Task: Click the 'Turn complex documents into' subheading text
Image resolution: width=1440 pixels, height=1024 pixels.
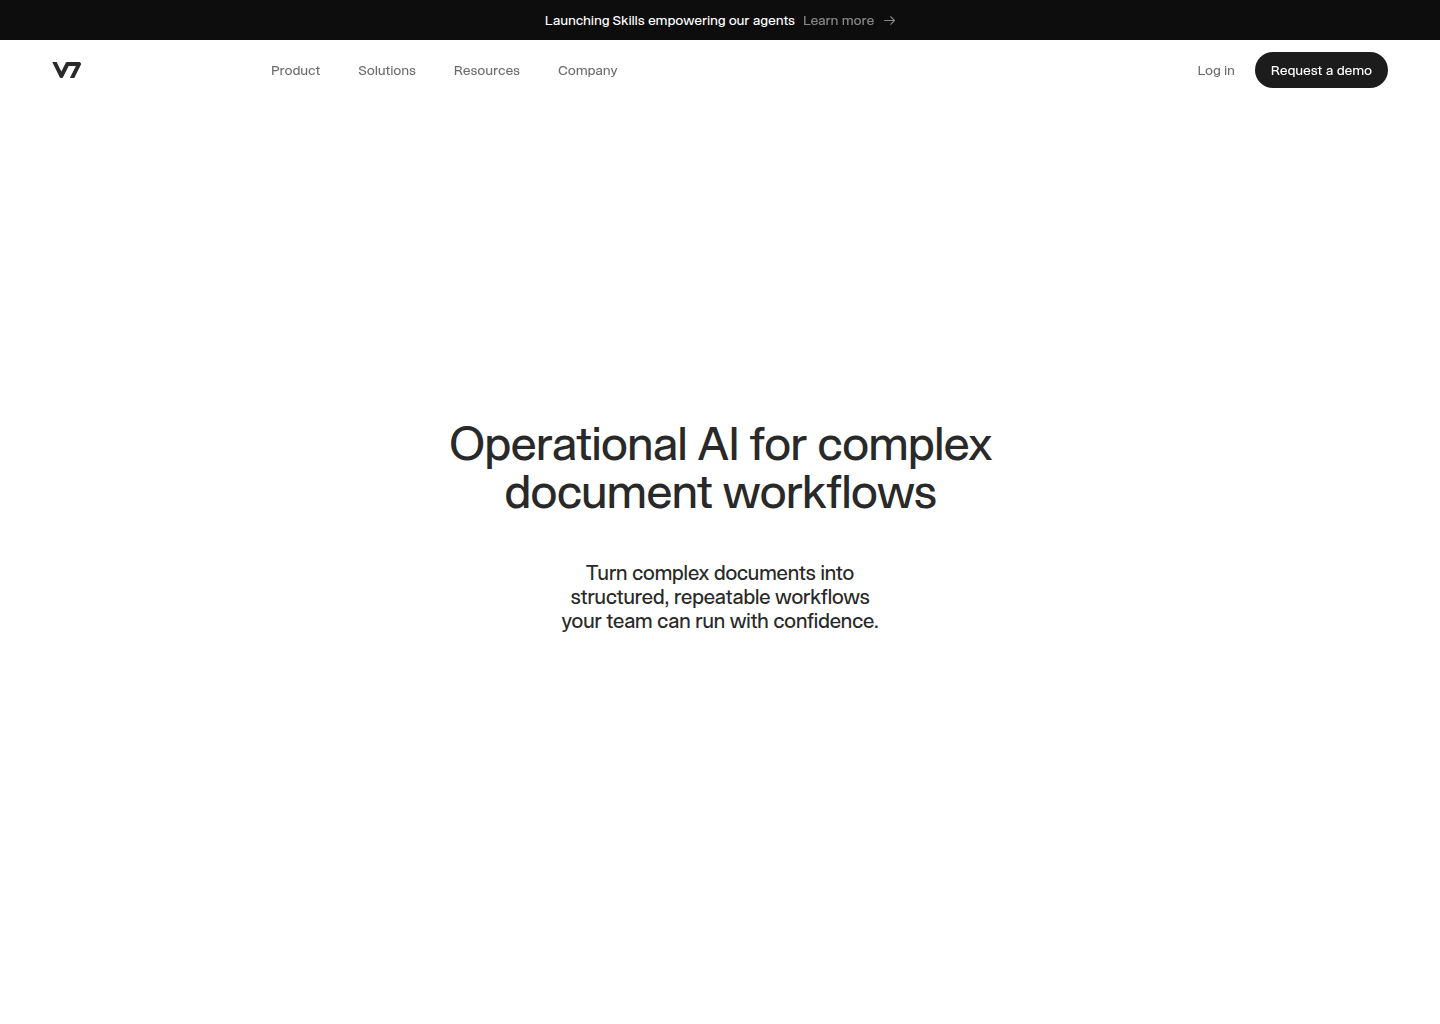Action: click(x=720, y=573)
